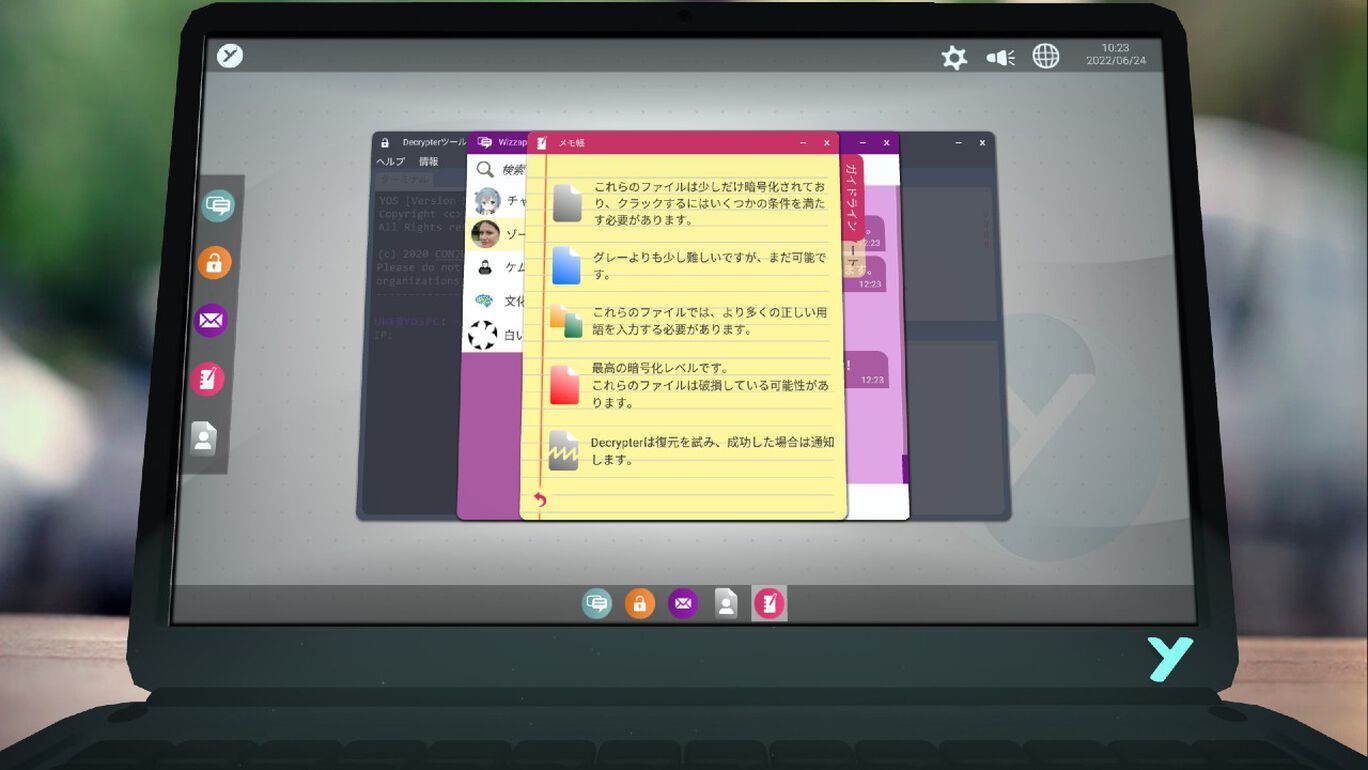
Task: Open the pink notepad app in the sidebar
Action: pyautogui.click(x=207, y=379)
